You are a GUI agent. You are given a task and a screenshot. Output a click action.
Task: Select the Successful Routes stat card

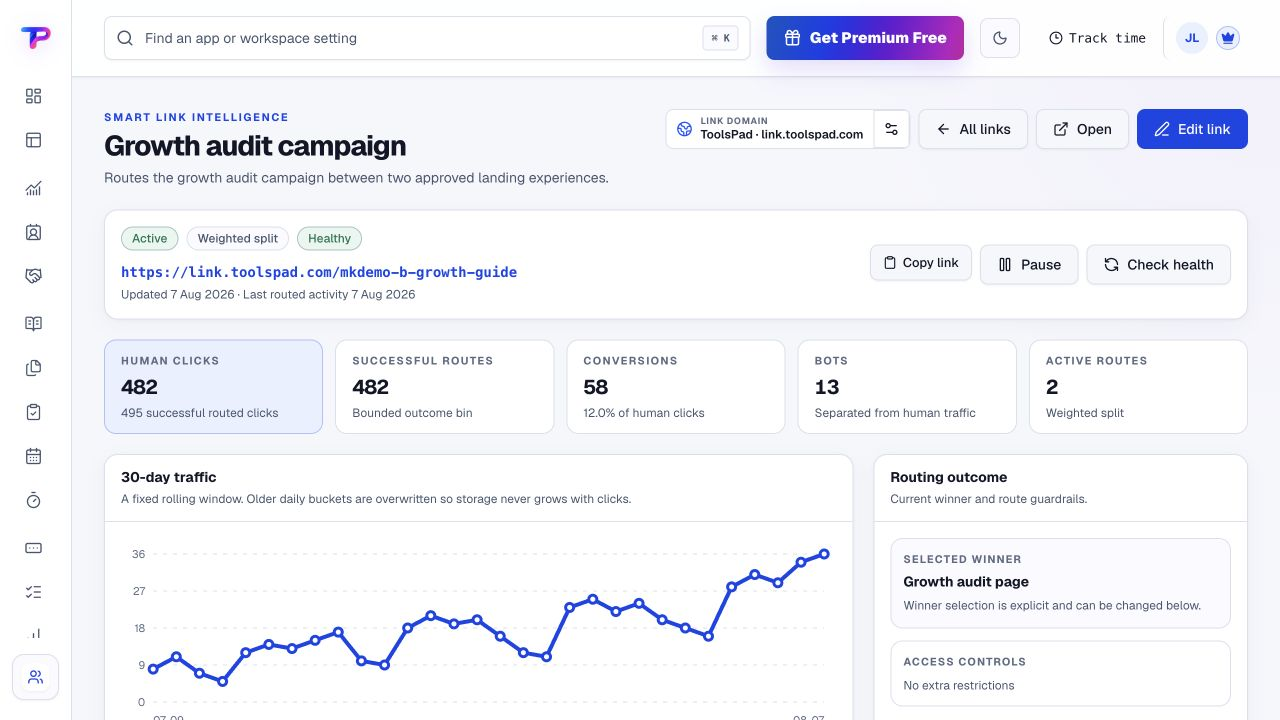tap(444, 387)
